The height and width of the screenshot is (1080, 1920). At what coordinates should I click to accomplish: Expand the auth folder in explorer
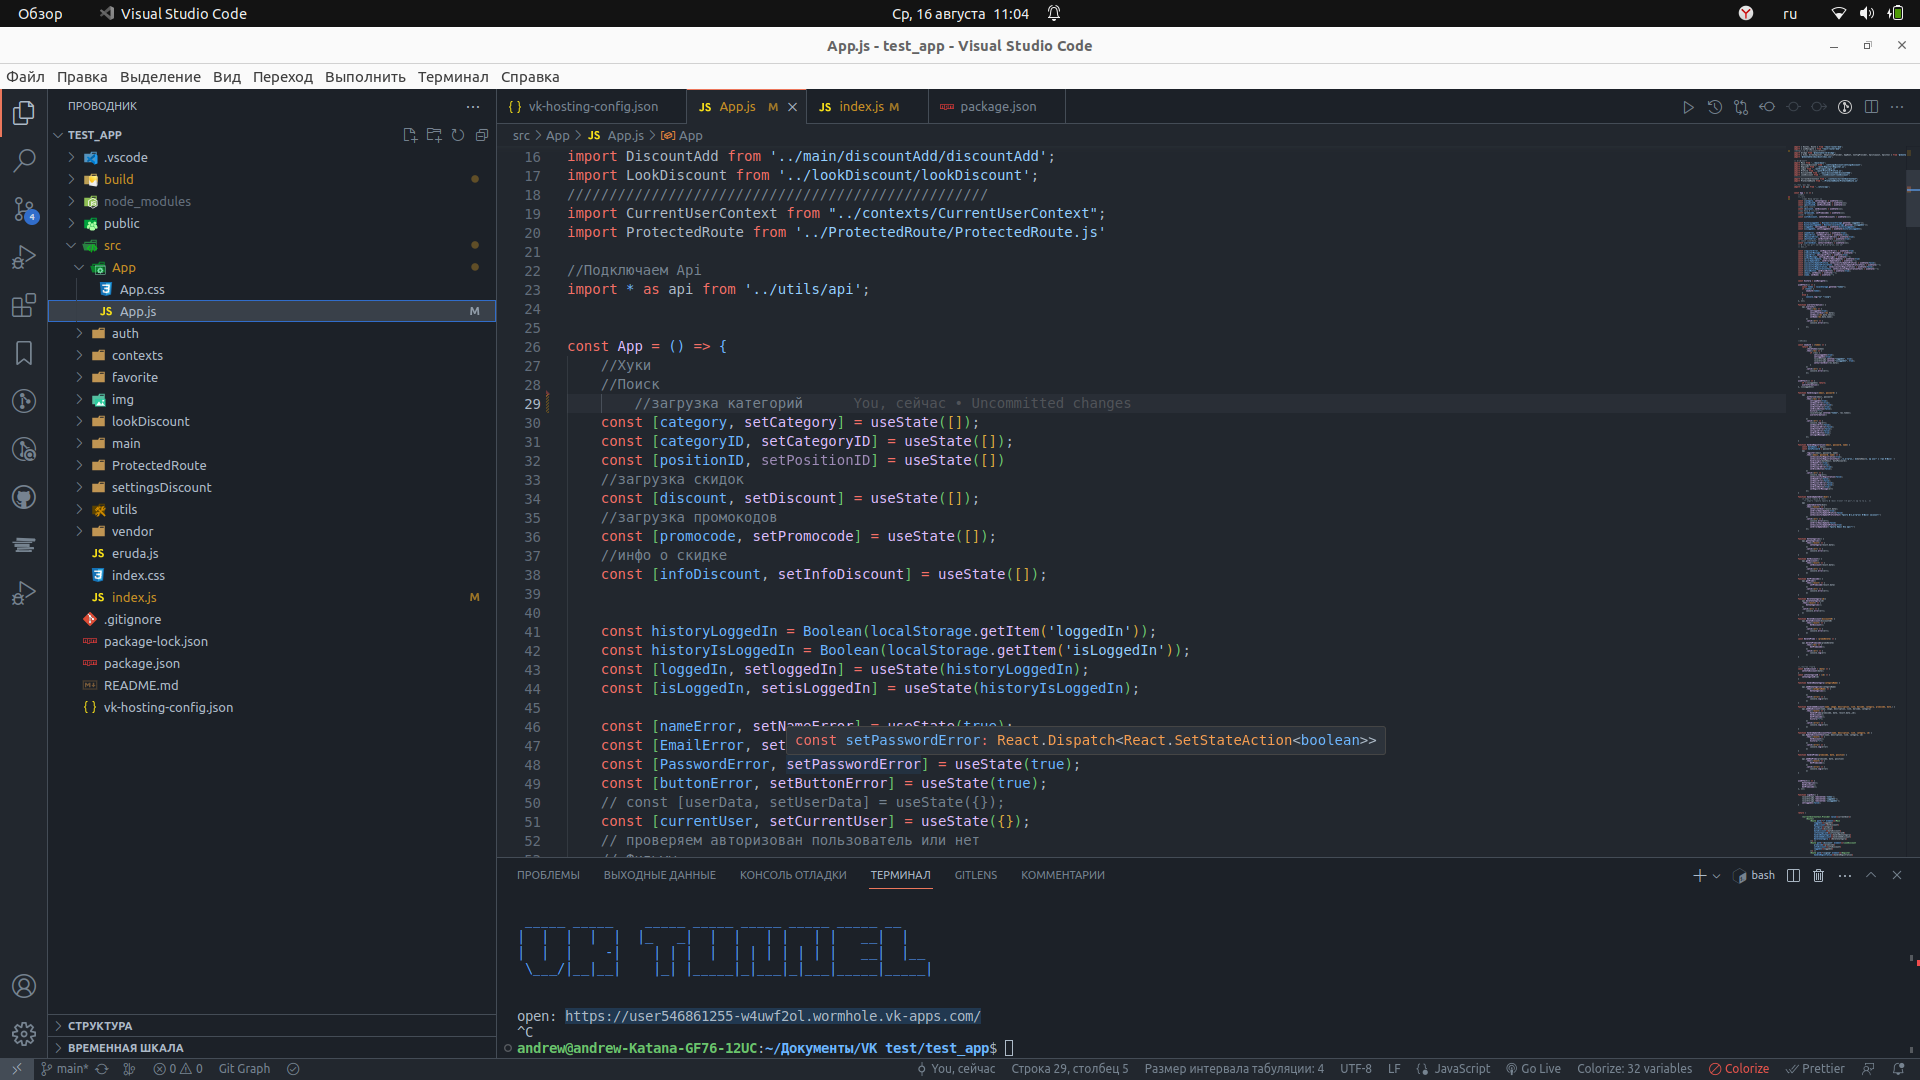pyautogui.click(x=80, y=332)
